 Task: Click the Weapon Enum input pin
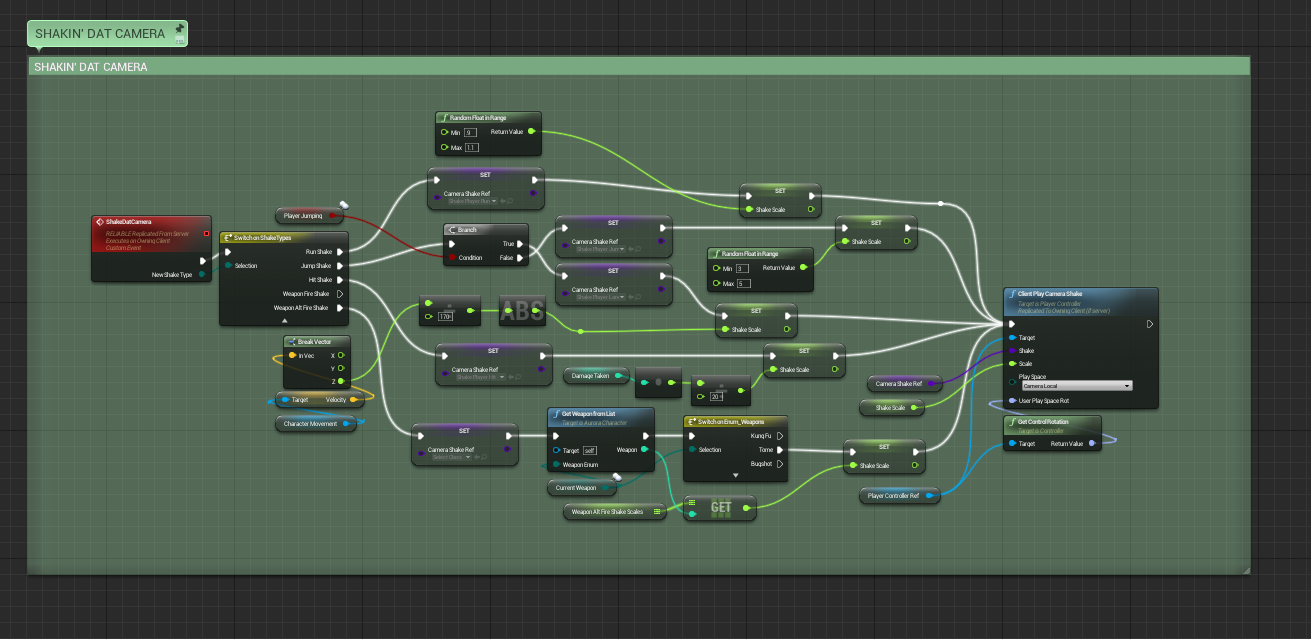(556, 464)
